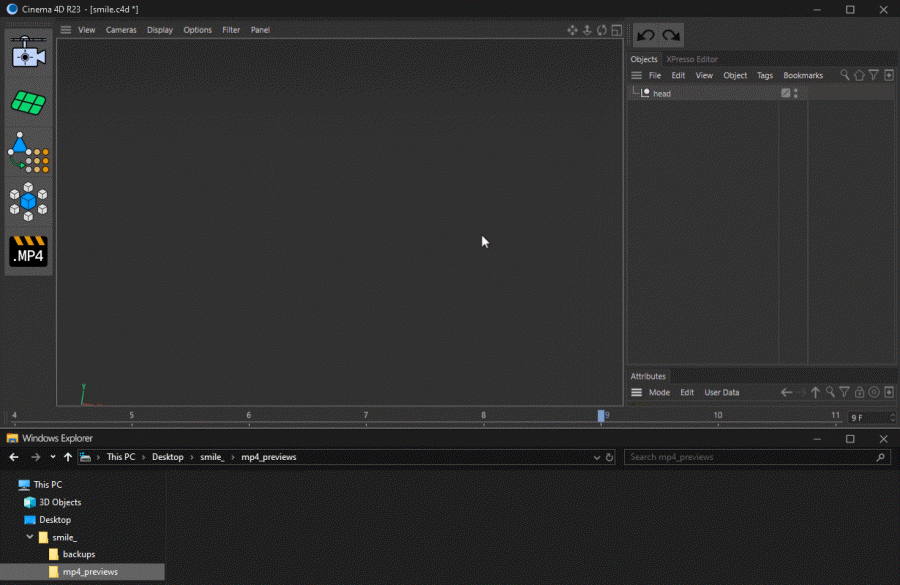Switch to the XPresso Editor tab
Screen dimensions: 900x585
692,59
